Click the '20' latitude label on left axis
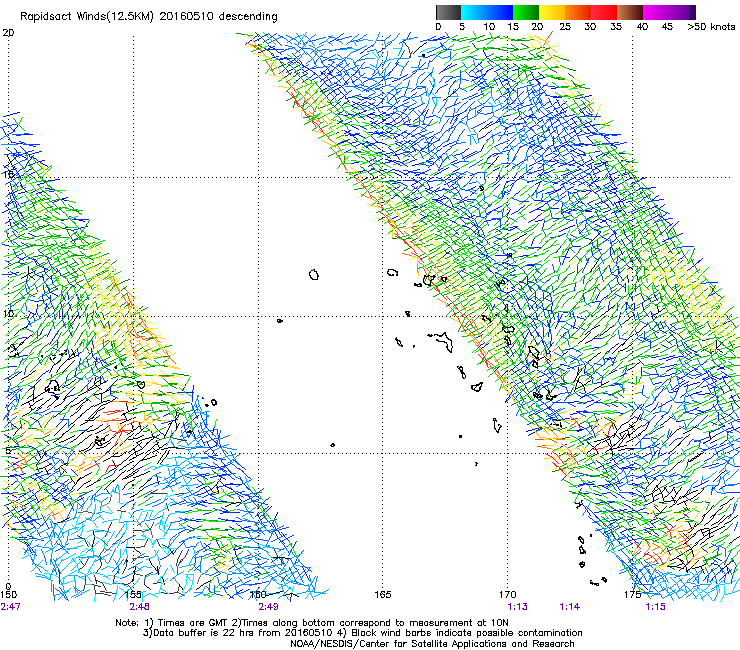Image resolution: width=740 pixels, height=650 pixels. pos(8,33)
